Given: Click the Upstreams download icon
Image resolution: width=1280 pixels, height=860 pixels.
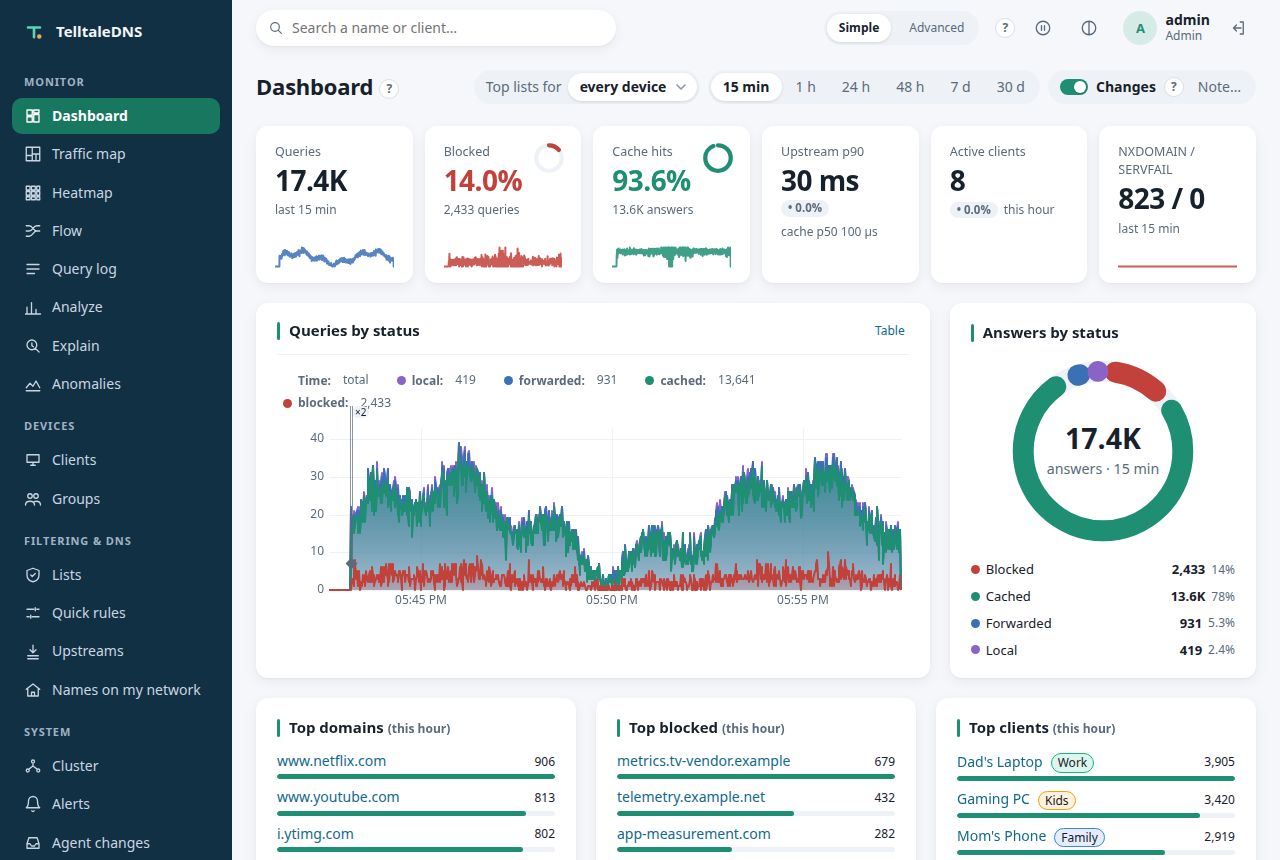Looking at the screenshot, I should pos(33,651).
